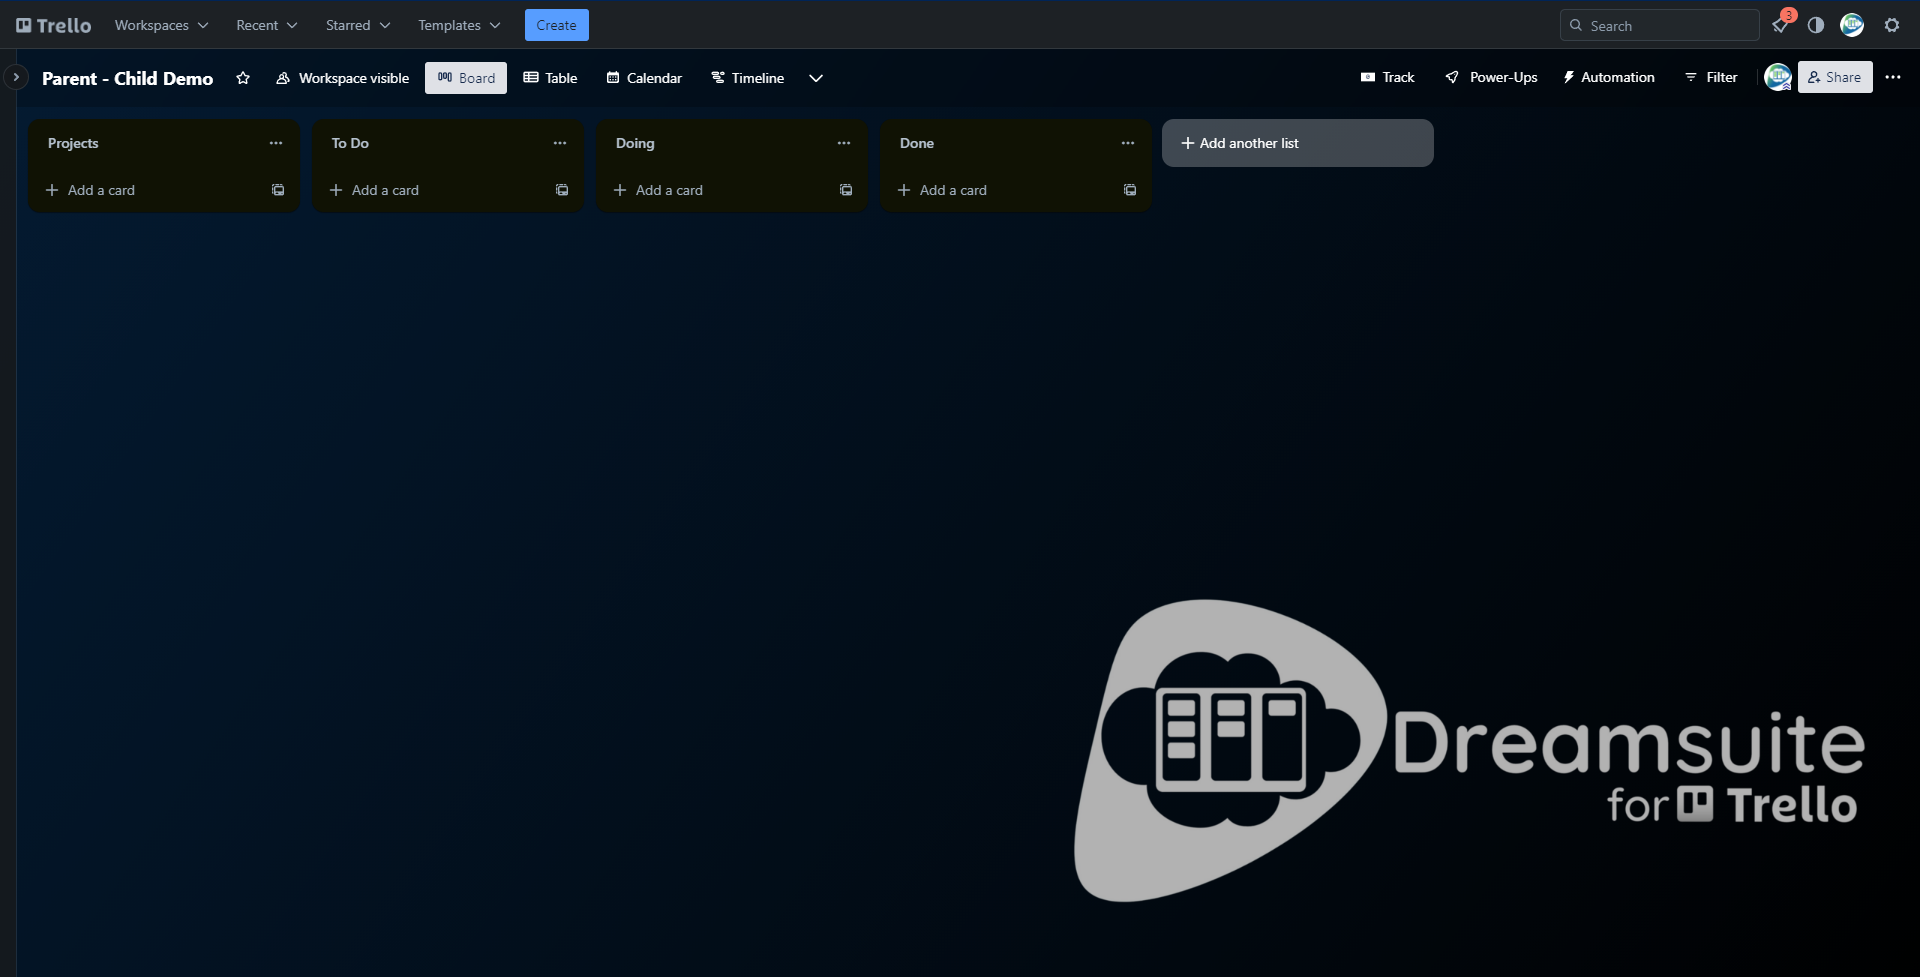Open the notifications bell icon

(1780, 26)
